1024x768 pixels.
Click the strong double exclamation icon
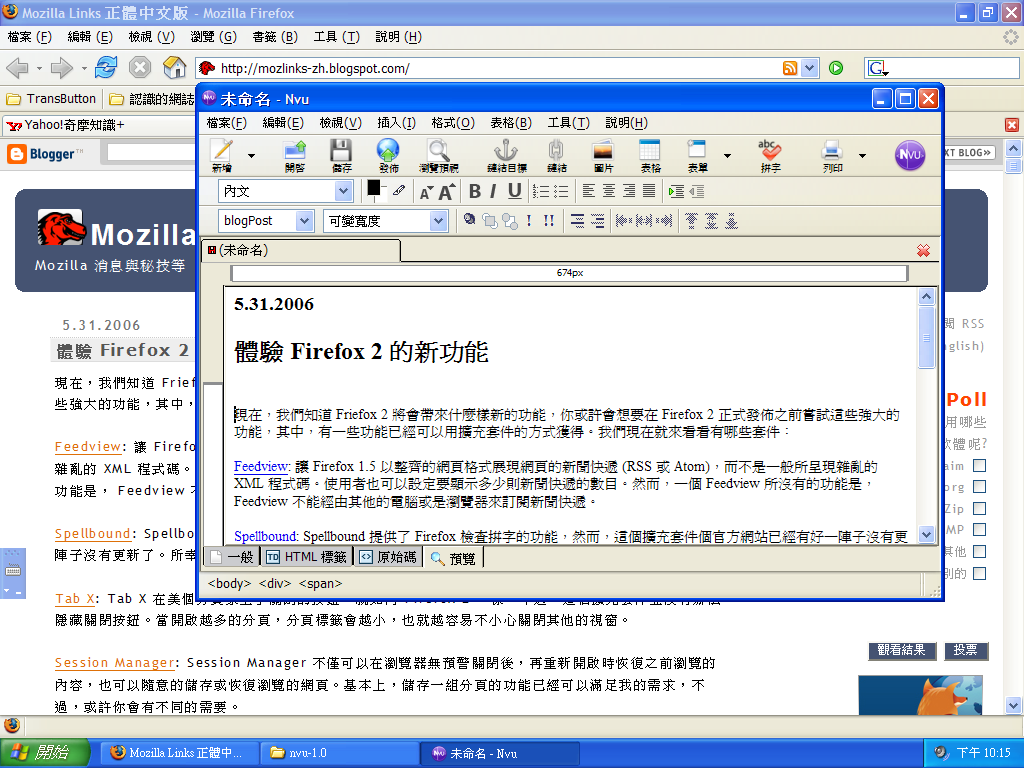[x=549, y=221]
